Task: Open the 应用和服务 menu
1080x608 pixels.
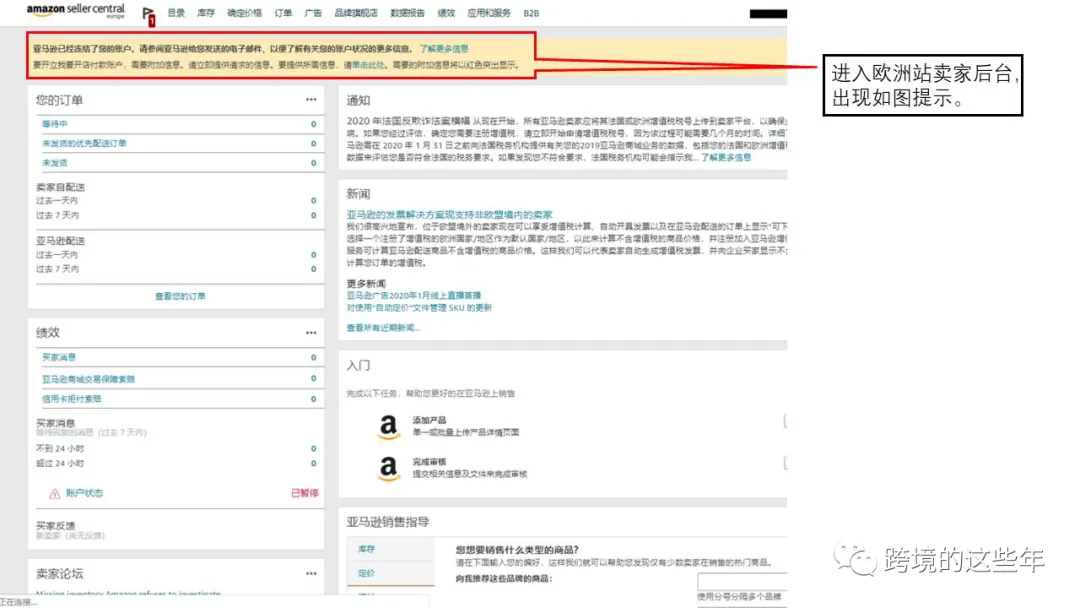Action: [489, 13]
